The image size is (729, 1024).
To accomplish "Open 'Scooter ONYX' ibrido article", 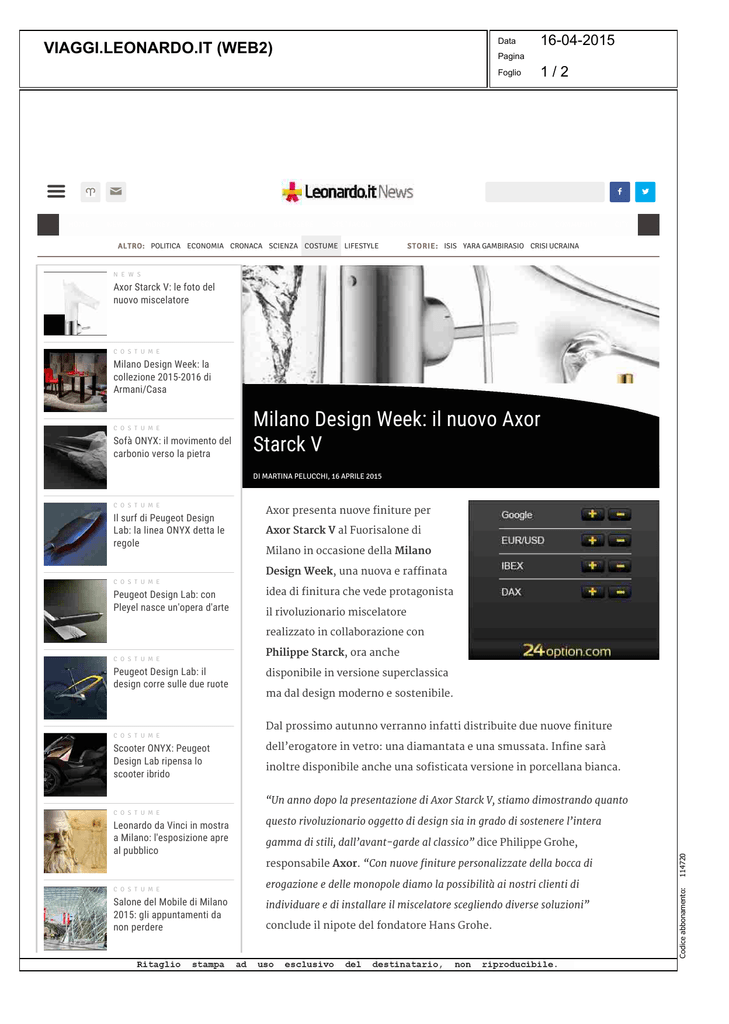I will point(161,761).
